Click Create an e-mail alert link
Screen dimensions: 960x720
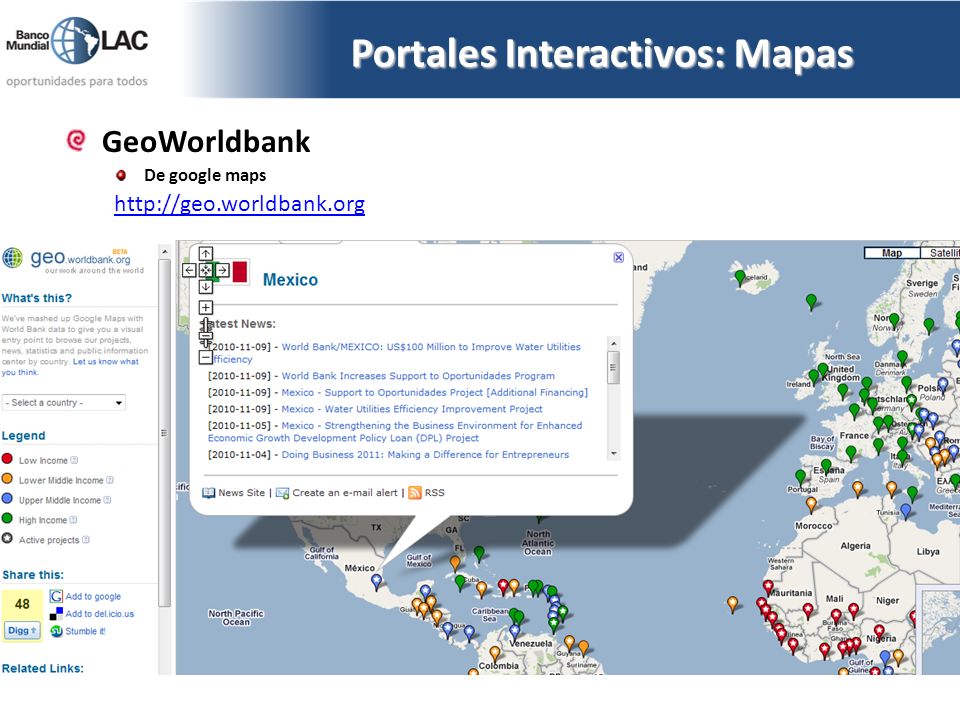point(345,492)
